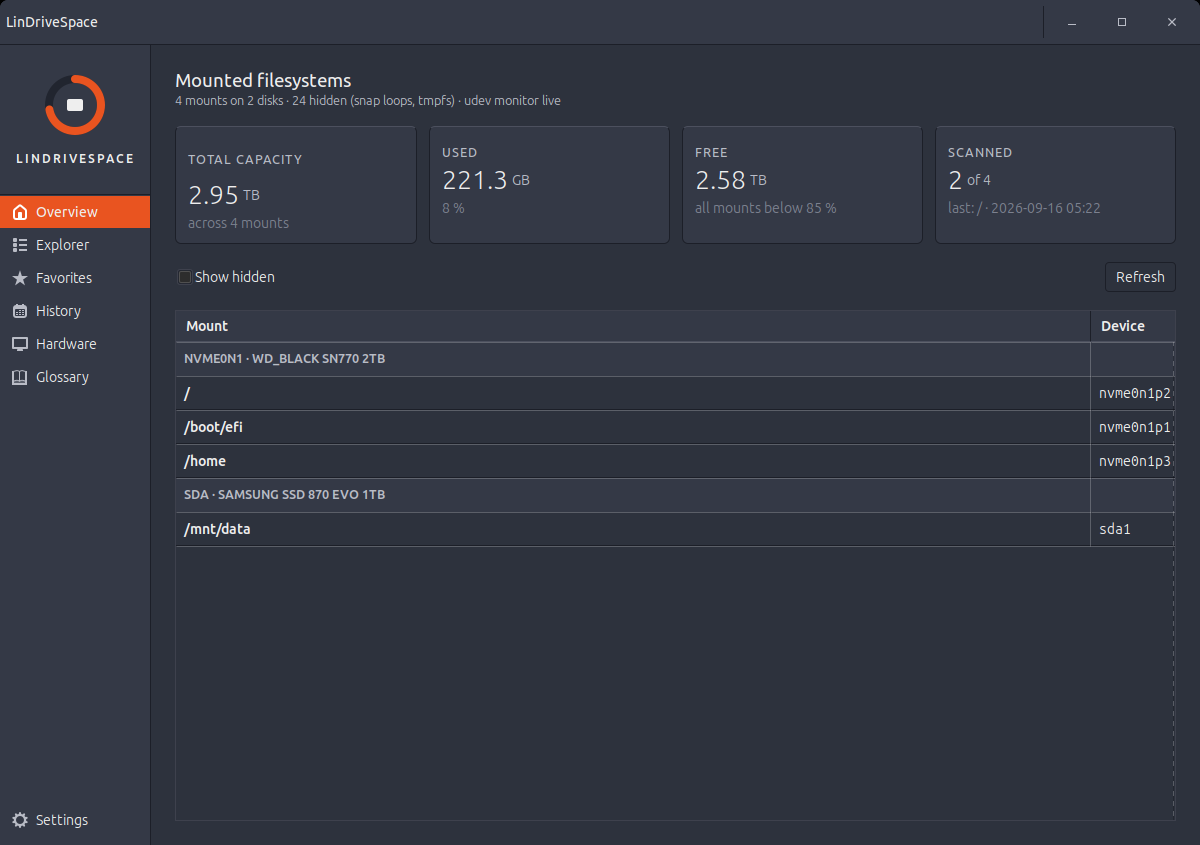Open the Glossary section
1200x845 pixels.
[75, 377]
